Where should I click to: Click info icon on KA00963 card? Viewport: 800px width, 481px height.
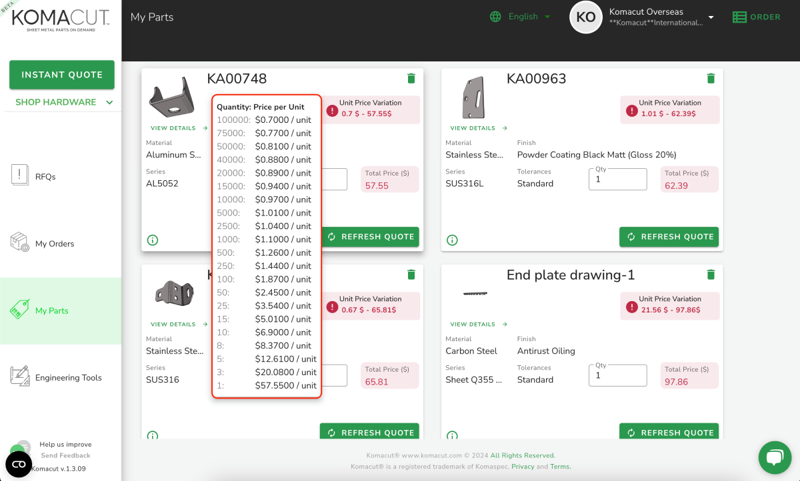(x=452, y=240)
